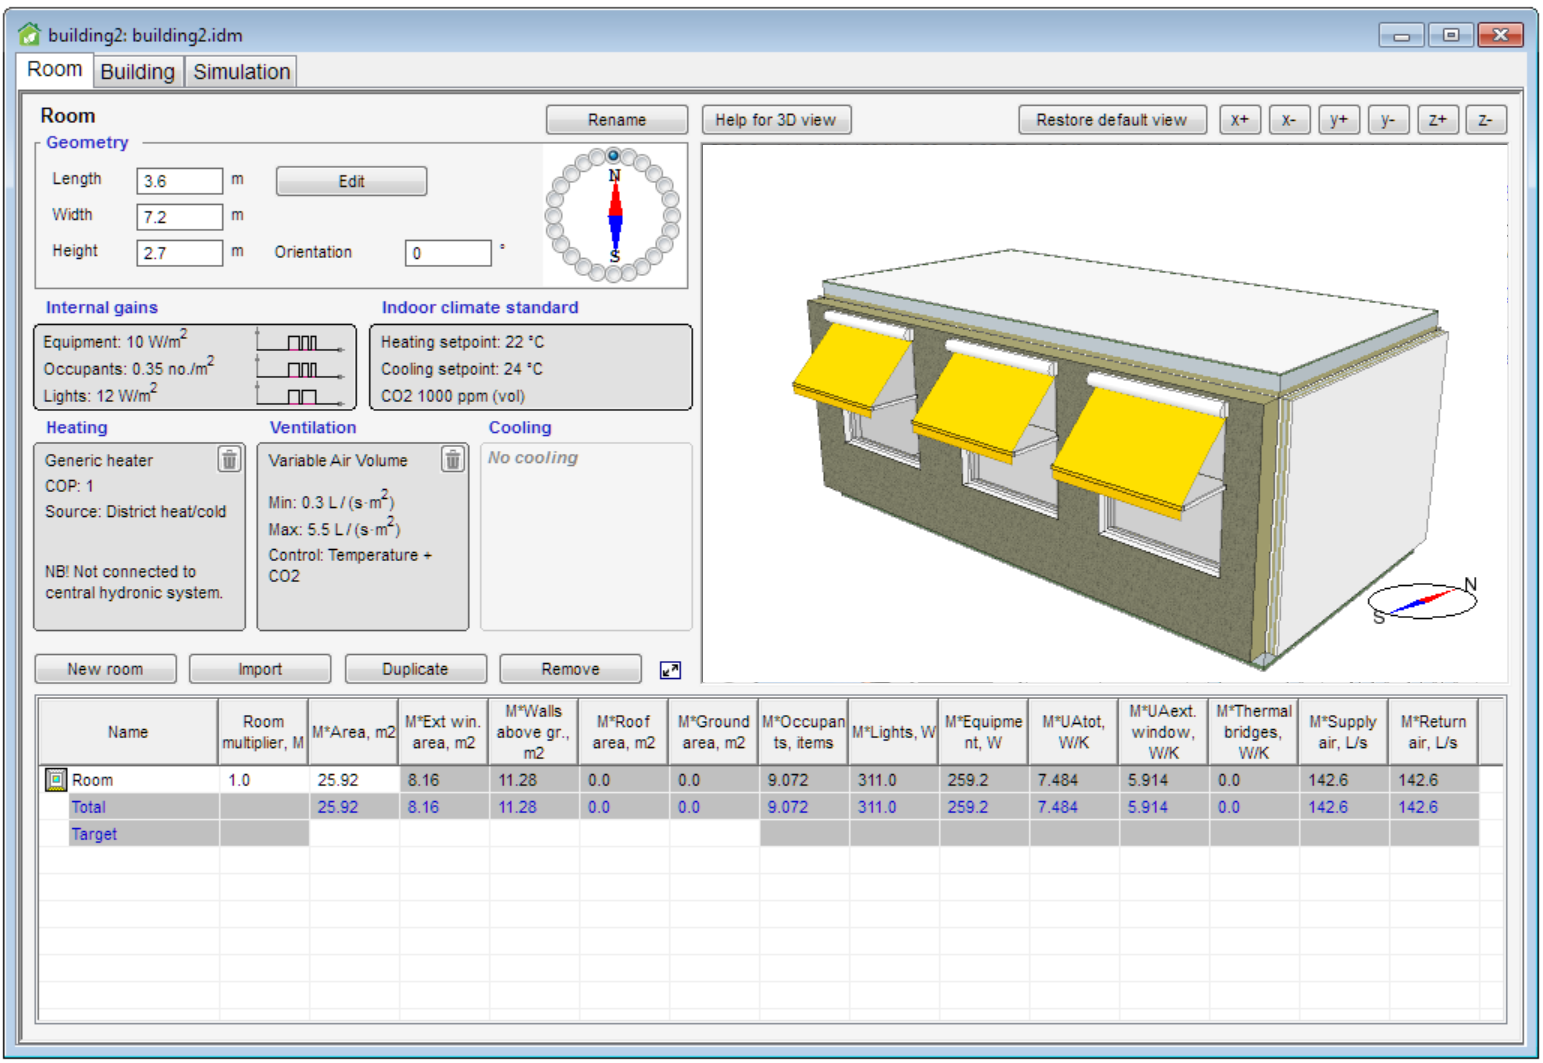The image size is (1543, 1063).
Task: Set 3D view to x+ direction
Action: [1240, 120]
